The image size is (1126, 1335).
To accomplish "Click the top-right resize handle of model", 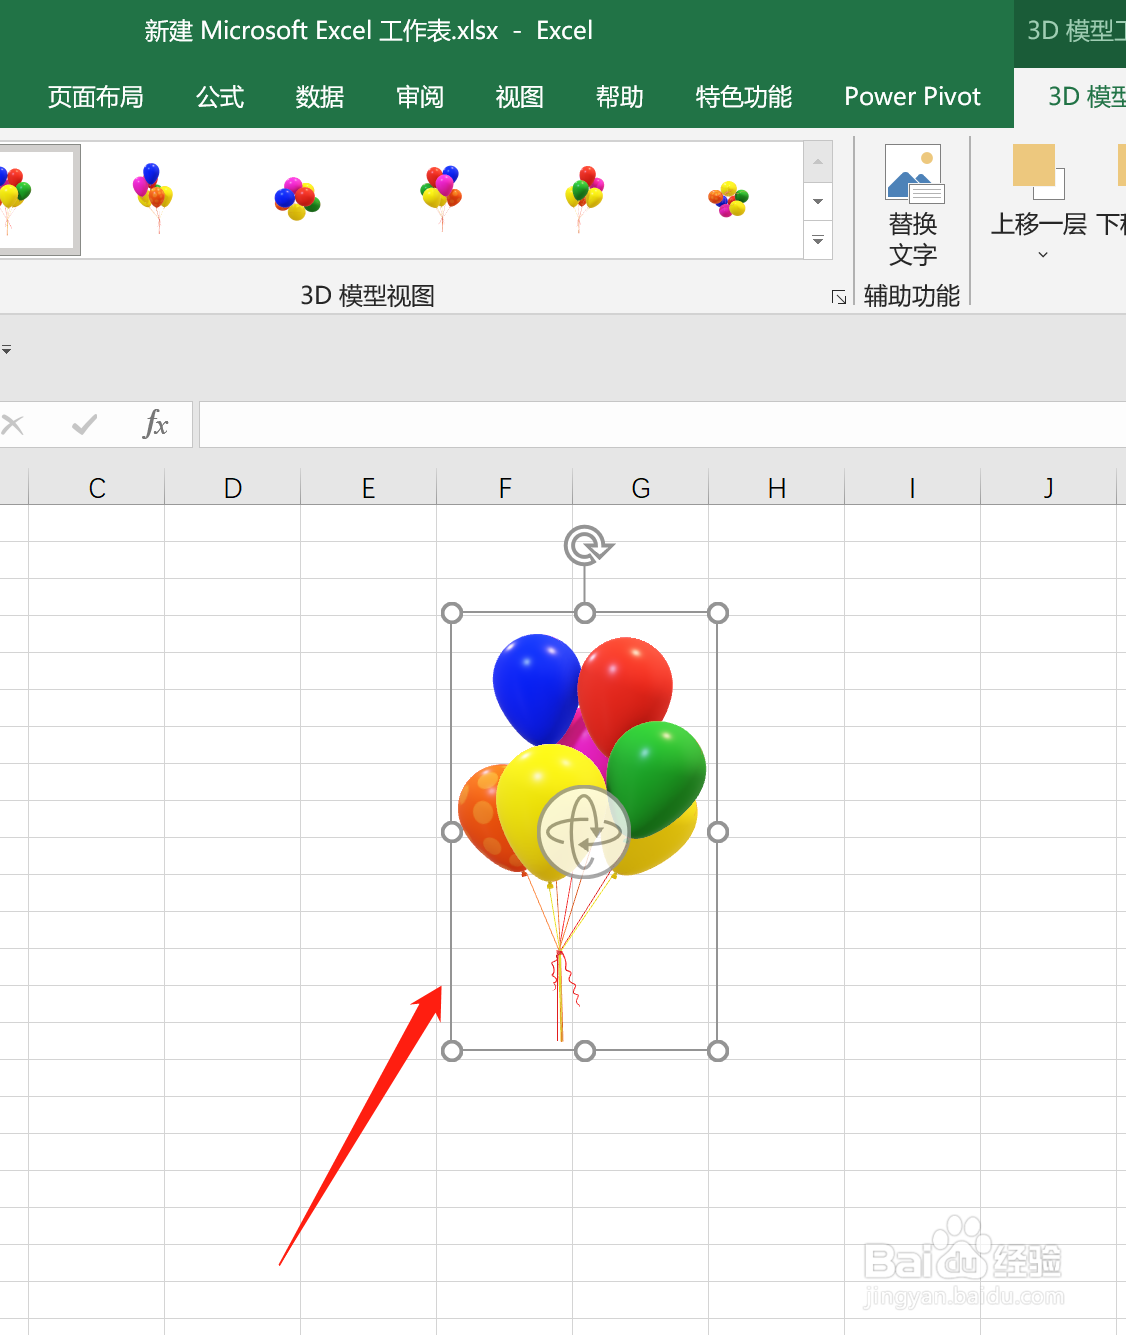I will click(718, 613).
